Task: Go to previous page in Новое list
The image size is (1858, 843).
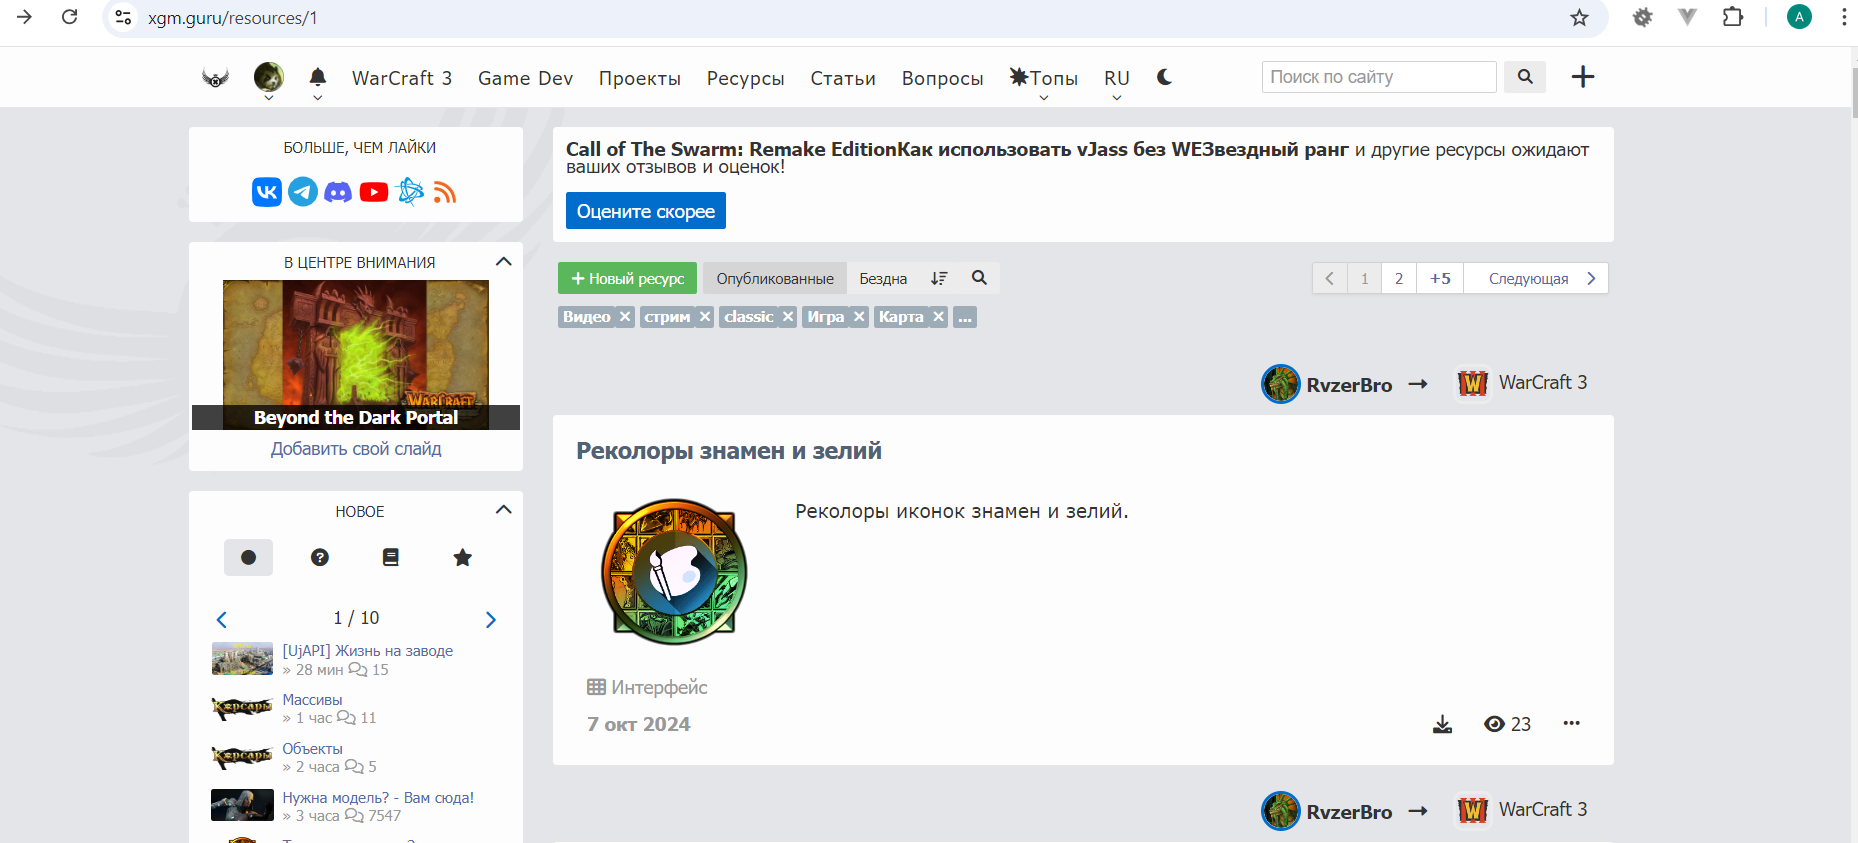Action: (222, 620)
